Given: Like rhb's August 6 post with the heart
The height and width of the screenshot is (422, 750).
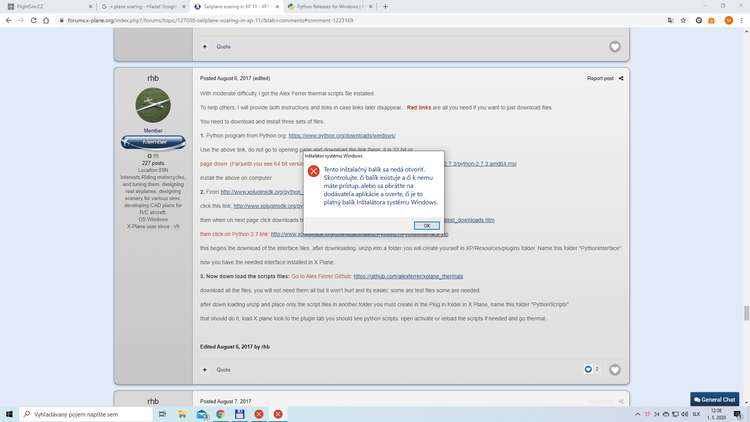Looking at the screenshot, I should (x=615, y=369).
